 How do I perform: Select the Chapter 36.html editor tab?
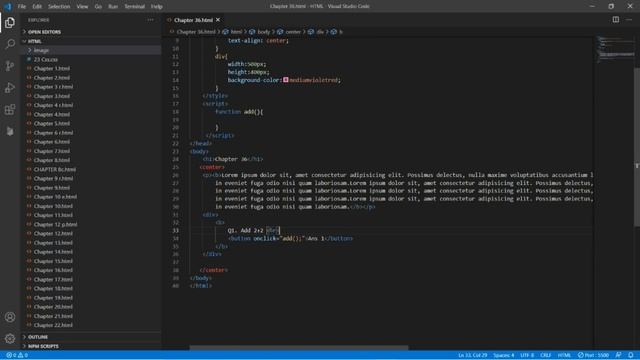(193, 20)
